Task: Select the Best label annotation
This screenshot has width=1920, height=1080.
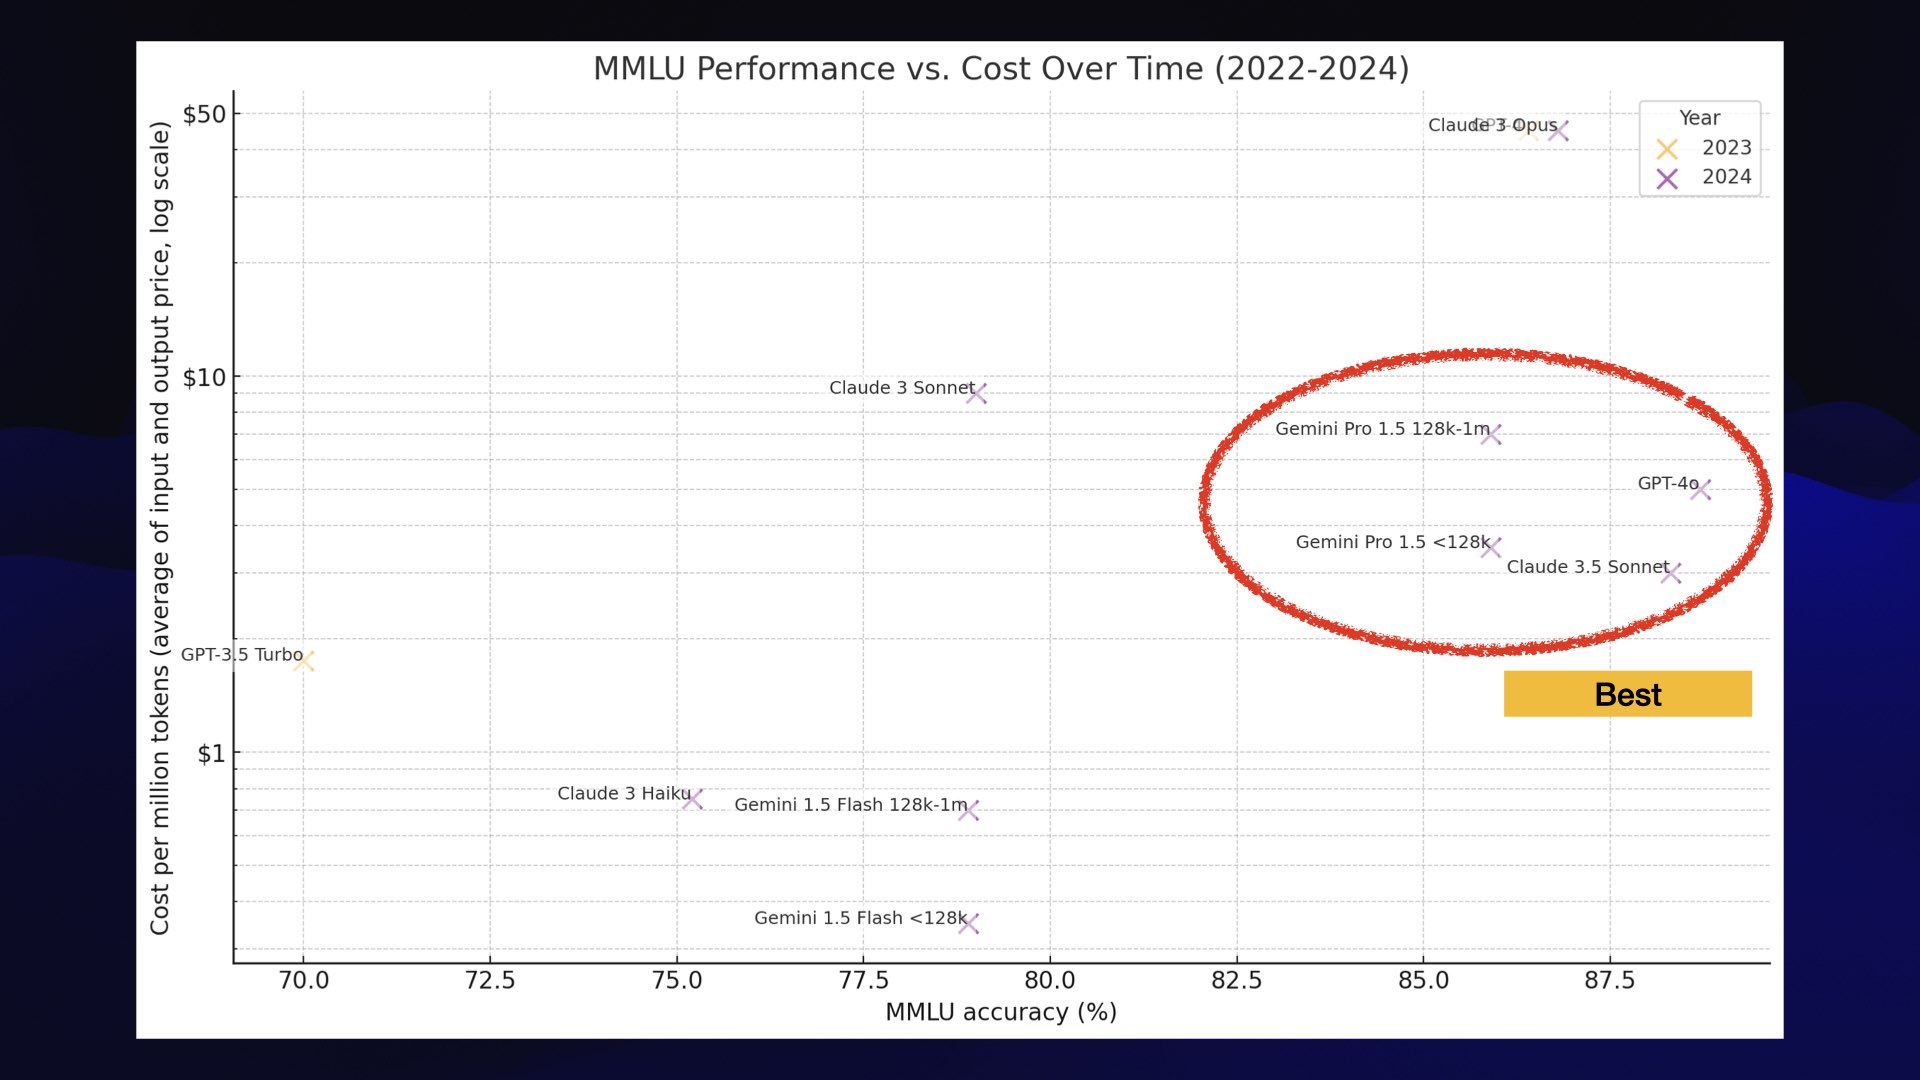Action: click(x=1627, y=694)
